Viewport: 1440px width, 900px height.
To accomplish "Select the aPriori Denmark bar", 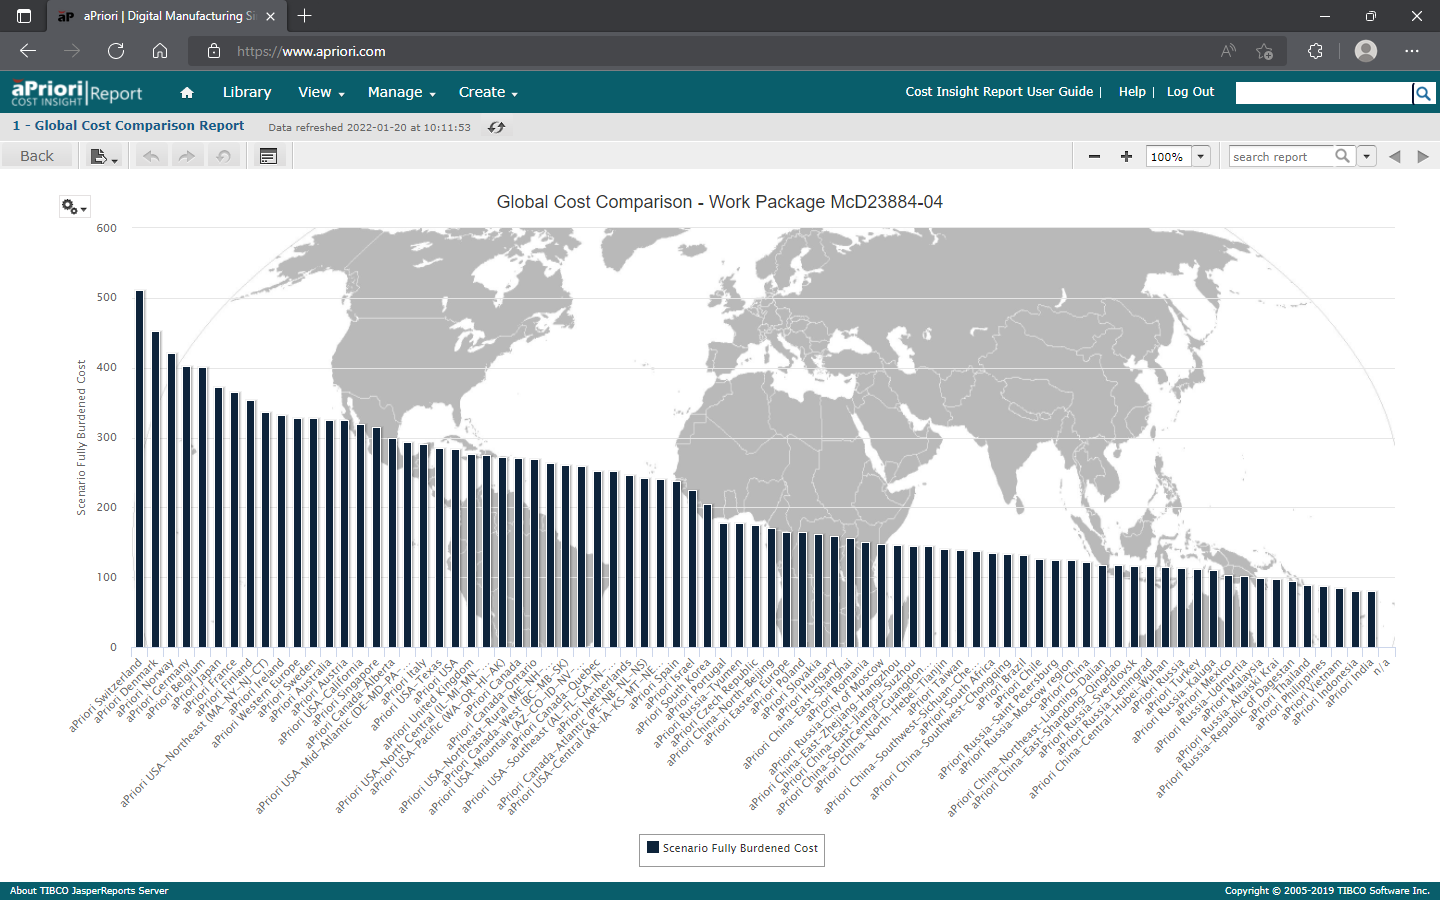I will pyautogui.click(x=156, y=489).
